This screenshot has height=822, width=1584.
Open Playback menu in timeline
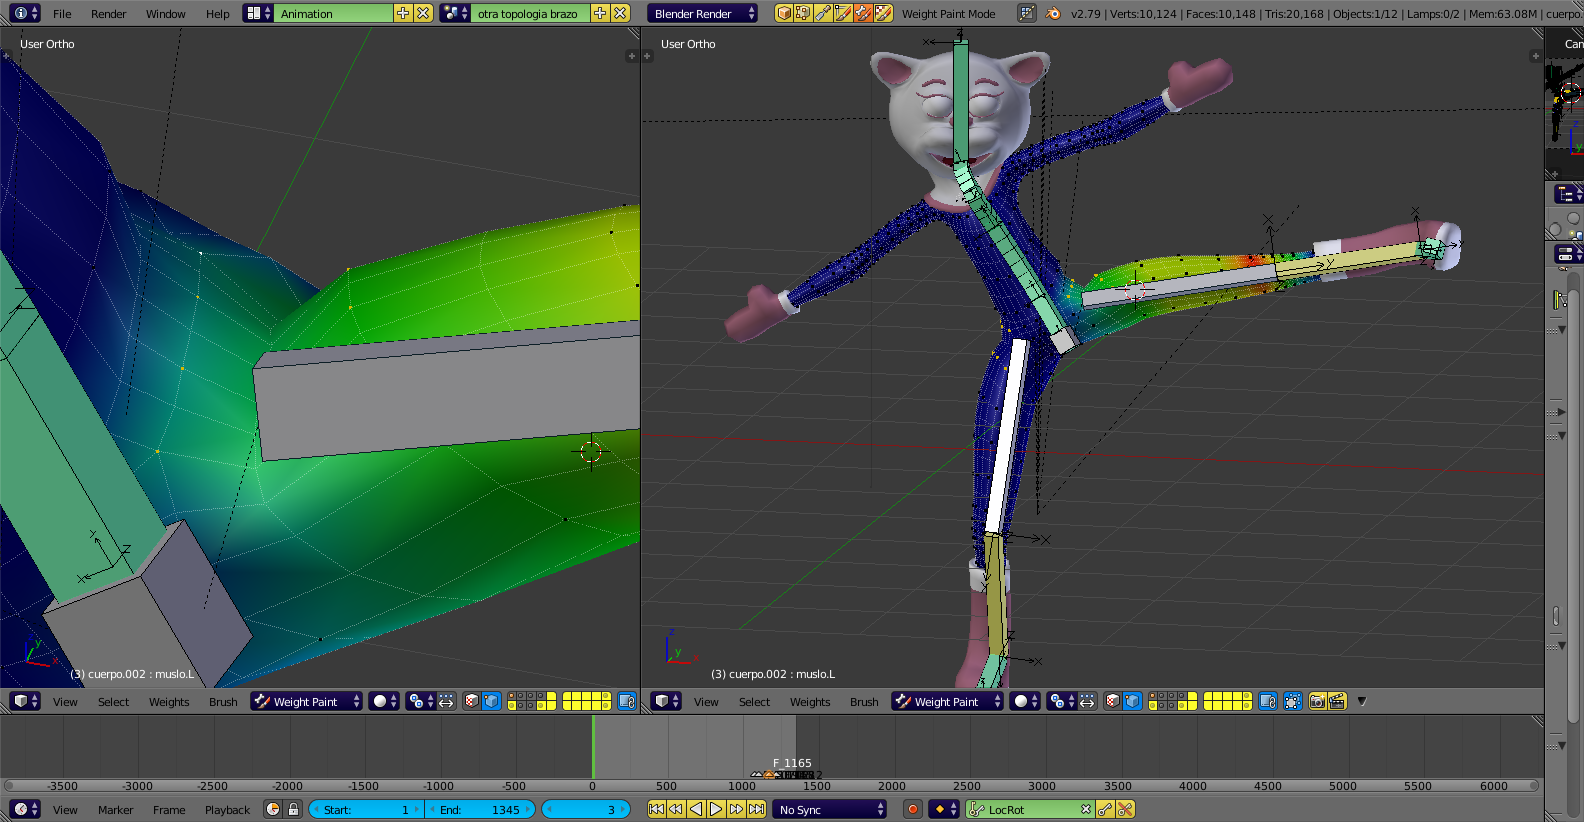(227, 810)
